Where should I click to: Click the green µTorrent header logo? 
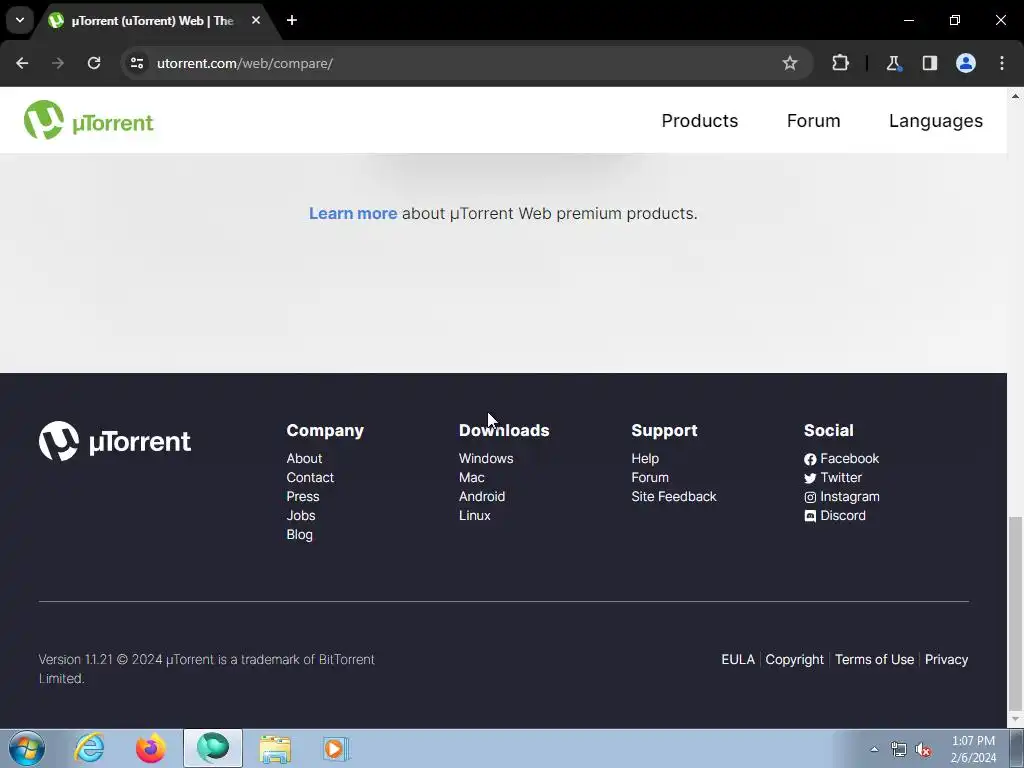pos(89,120)
